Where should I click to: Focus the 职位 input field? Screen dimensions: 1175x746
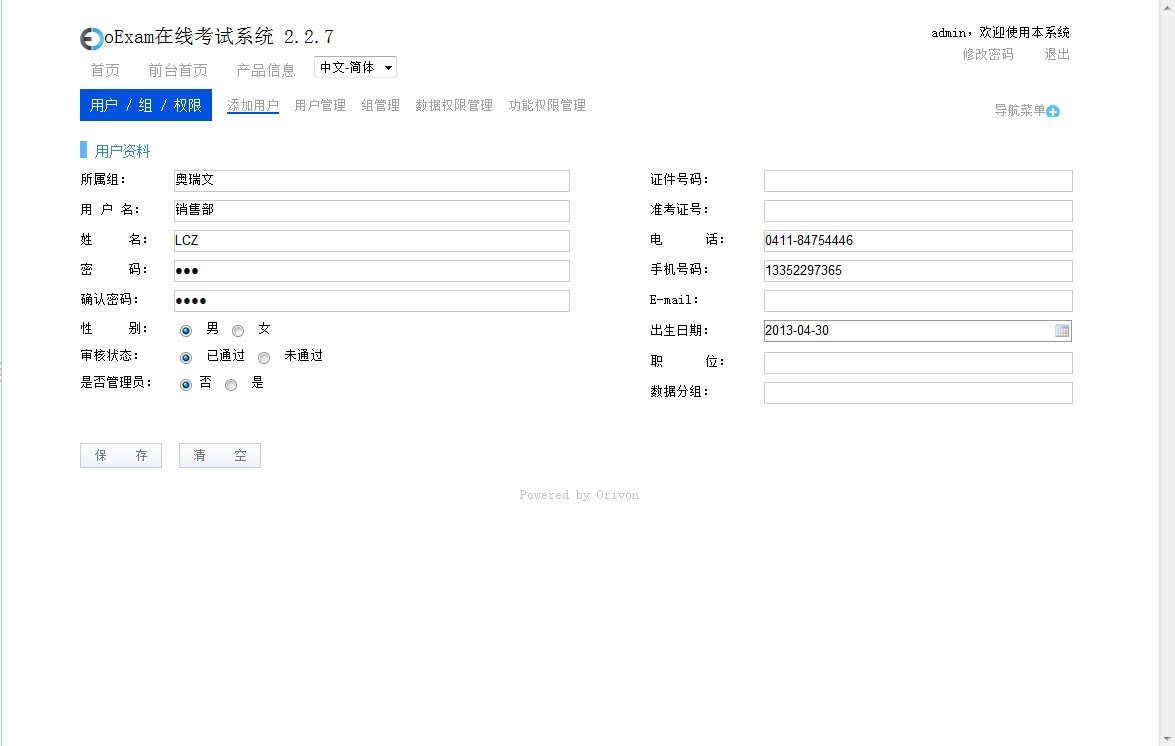click(918, 363)
